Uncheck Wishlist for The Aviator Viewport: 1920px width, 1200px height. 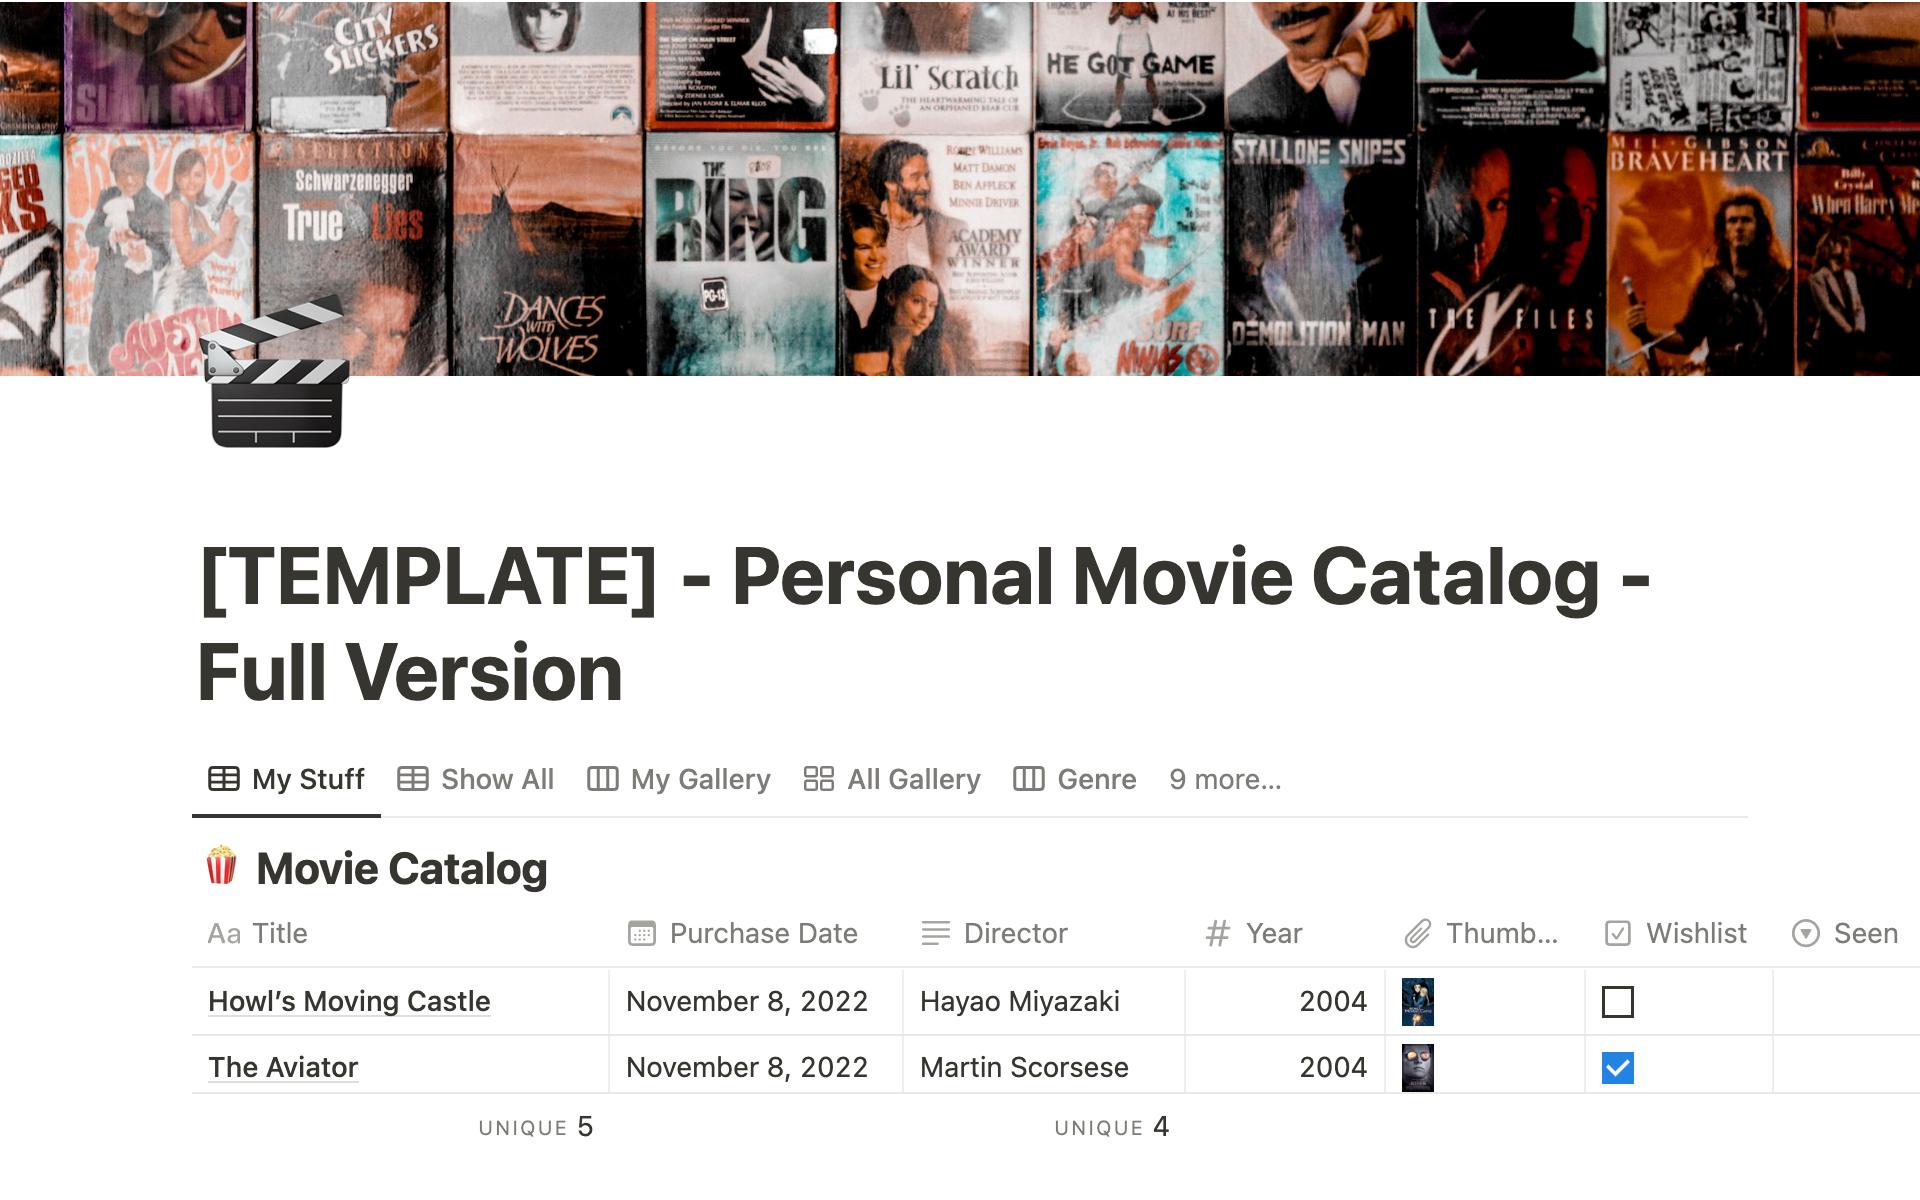[x=1617, y=1067]
